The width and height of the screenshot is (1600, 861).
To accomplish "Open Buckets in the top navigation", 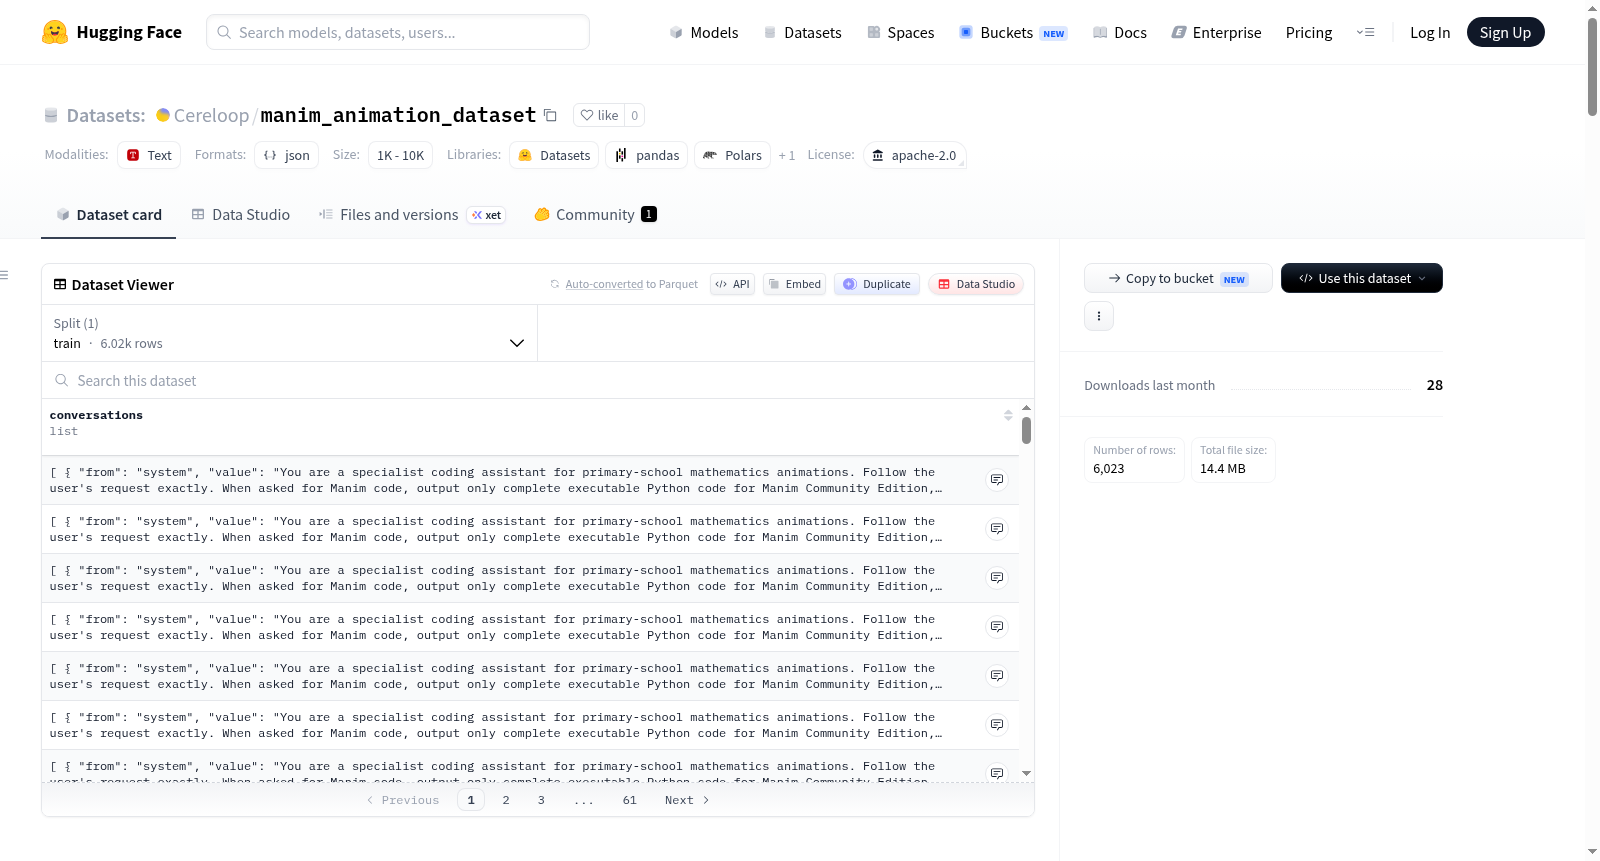I will click(x=1013, y=32).
